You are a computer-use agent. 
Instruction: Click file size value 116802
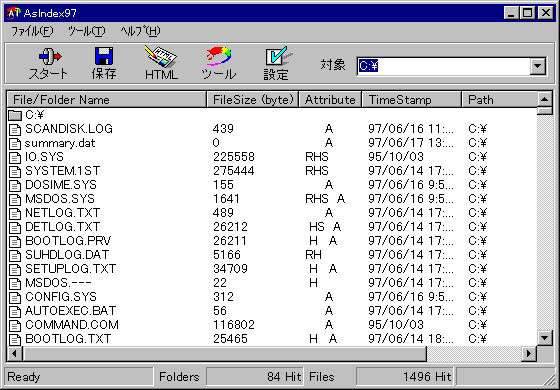[x=234, y=325]
